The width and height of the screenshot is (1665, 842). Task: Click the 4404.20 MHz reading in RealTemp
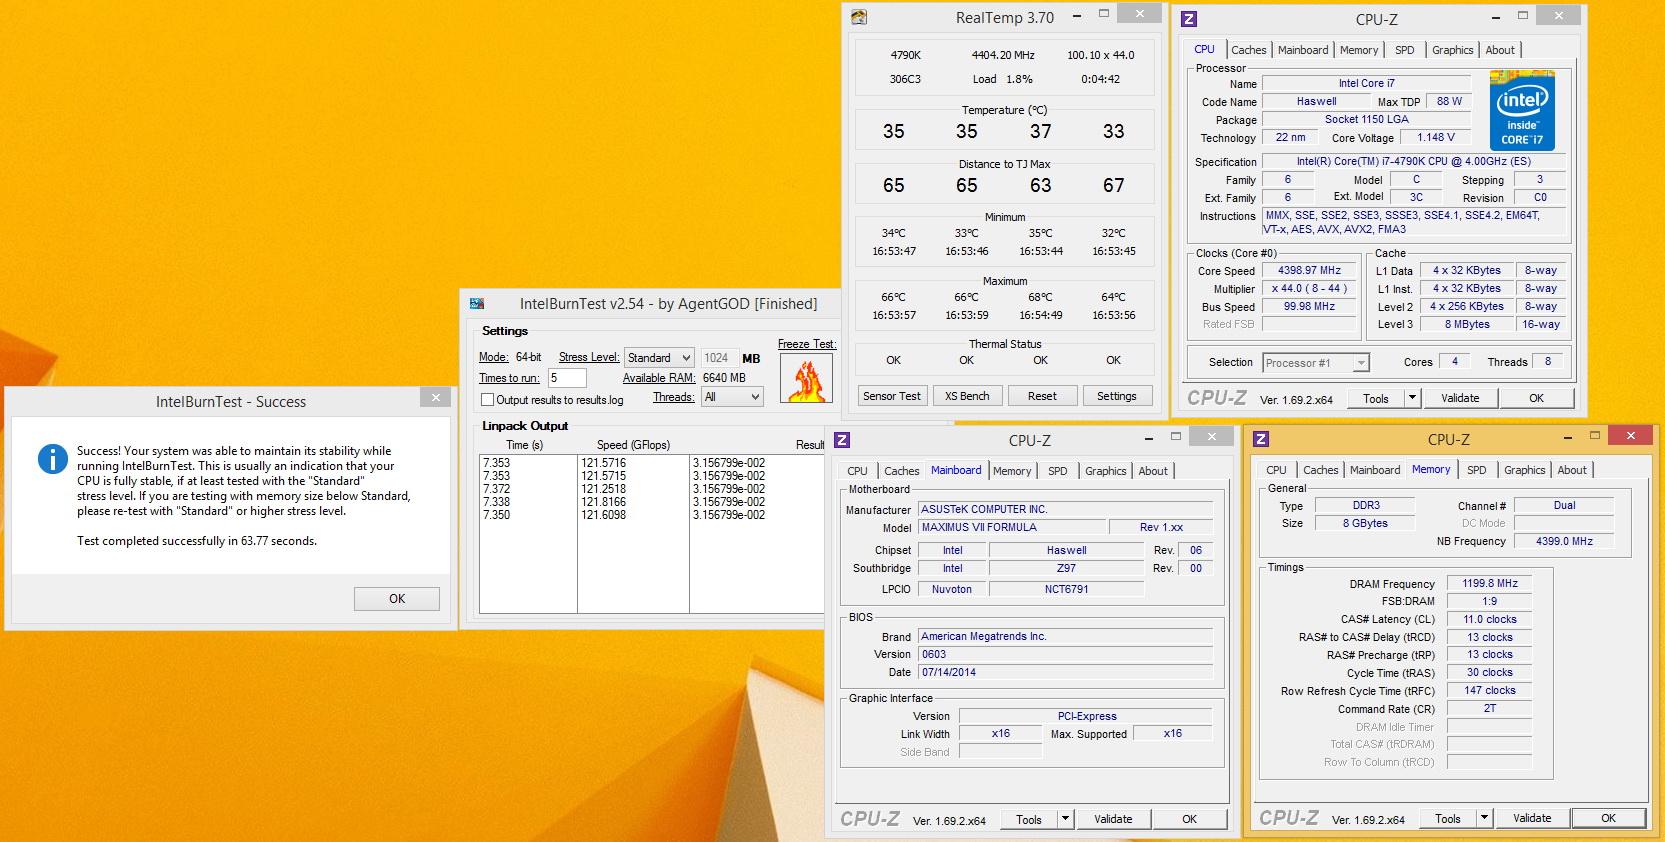1003,55
